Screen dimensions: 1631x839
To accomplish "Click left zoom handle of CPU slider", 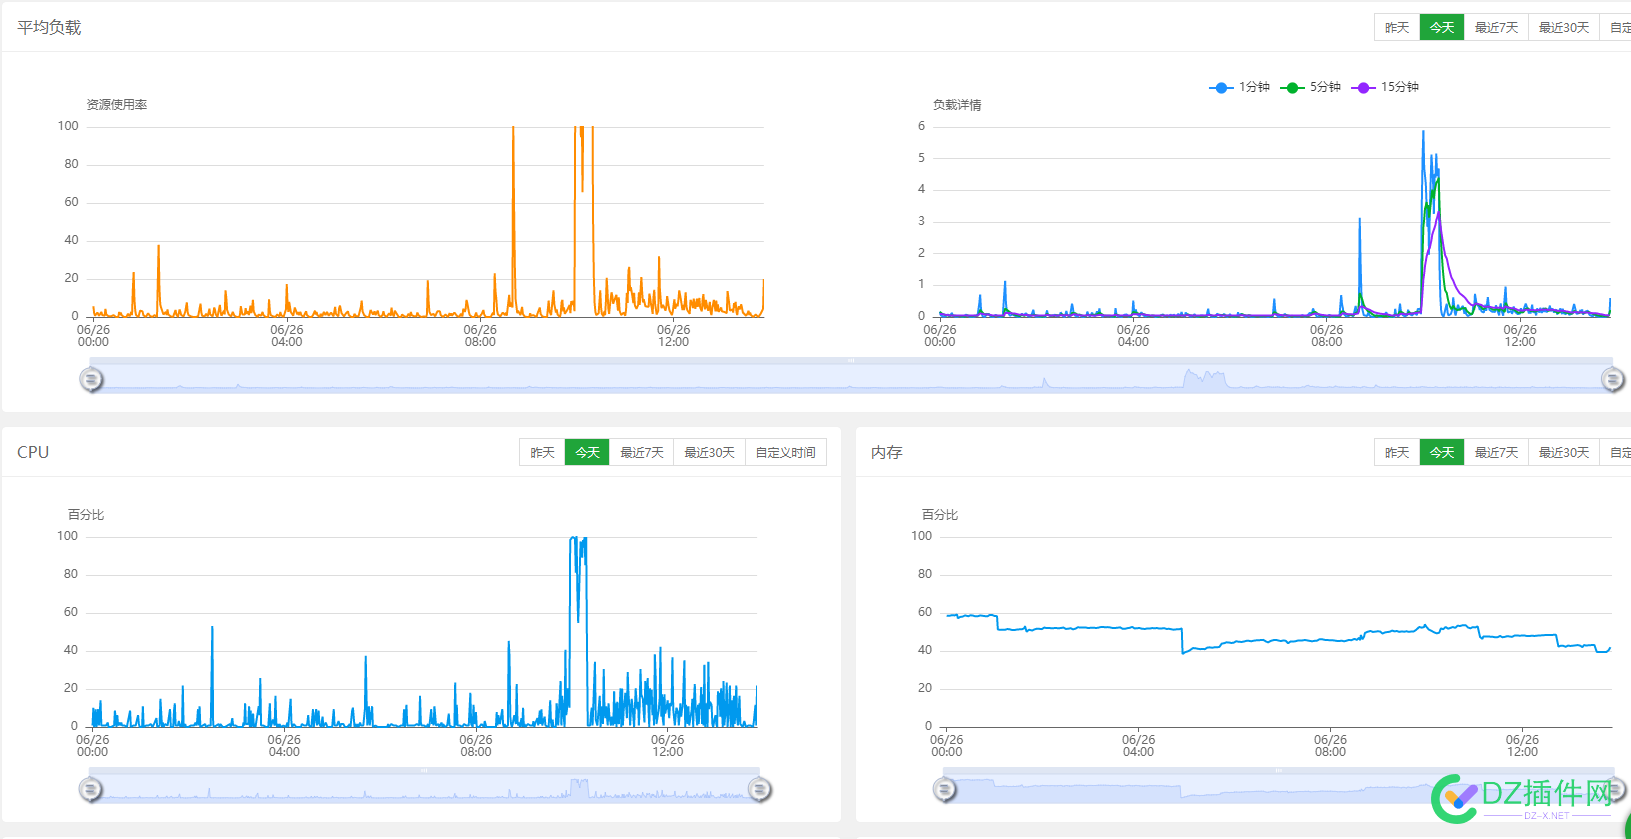I will [x=90, y=790].
